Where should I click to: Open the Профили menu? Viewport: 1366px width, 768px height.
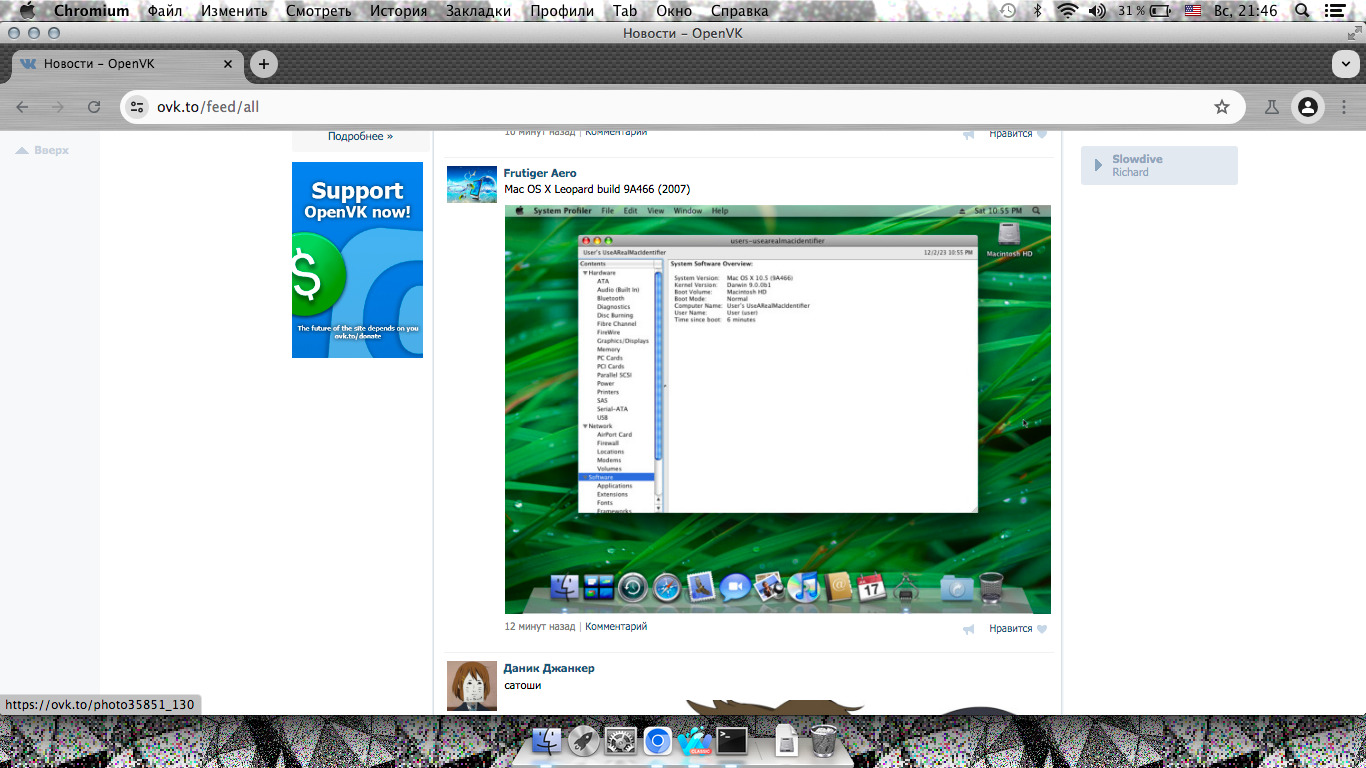click(562, 11)
